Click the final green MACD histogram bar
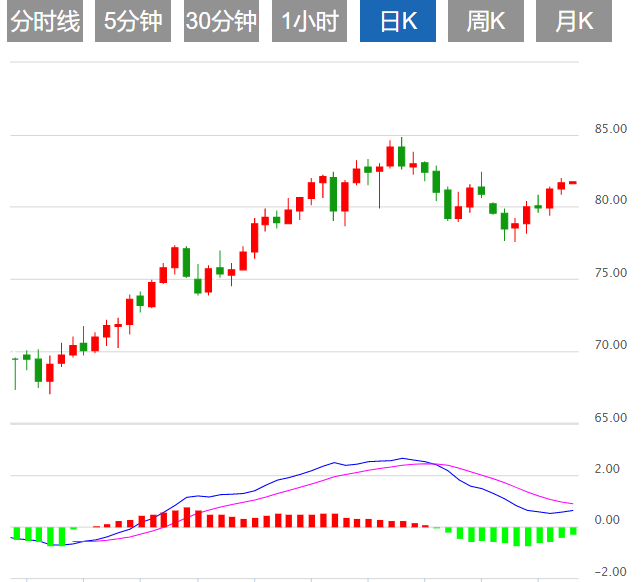The image size is (641, 582). [x=573, y=531]
